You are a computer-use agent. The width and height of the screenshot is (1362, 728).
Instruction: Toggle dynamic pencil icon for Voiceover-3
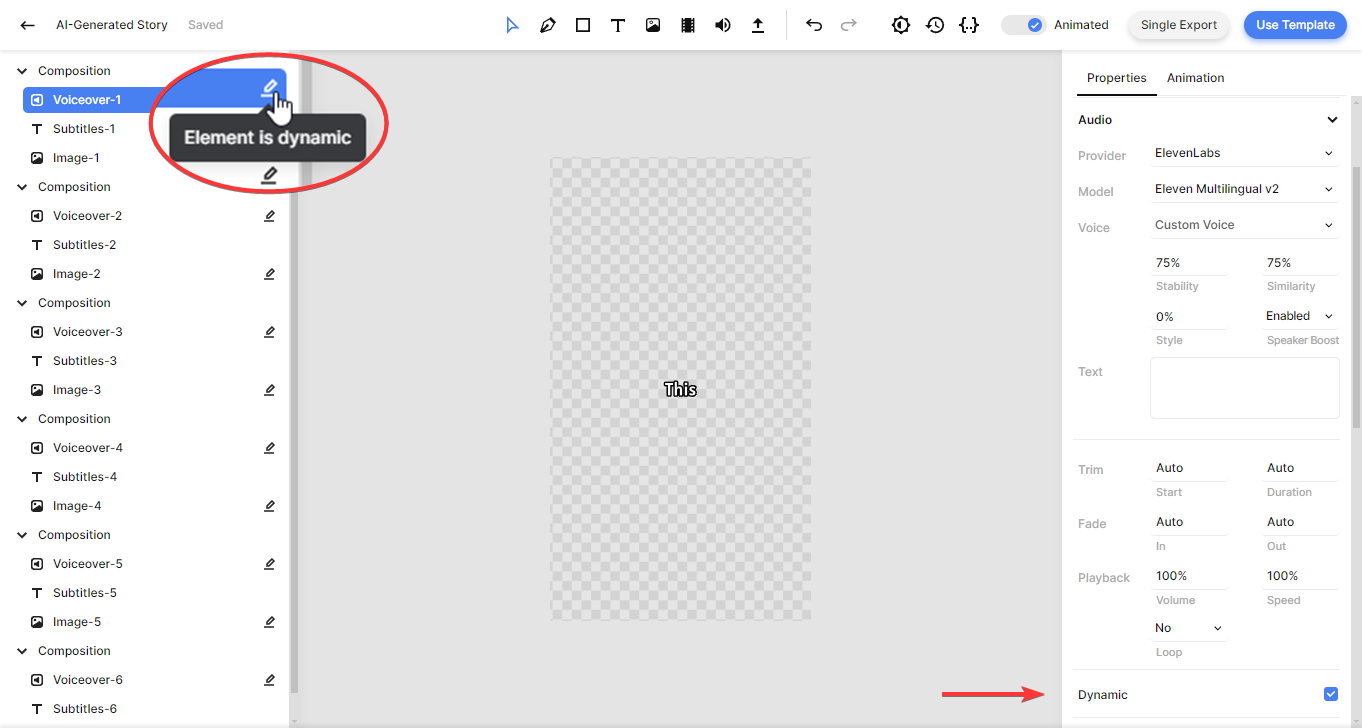pos(269,332)
